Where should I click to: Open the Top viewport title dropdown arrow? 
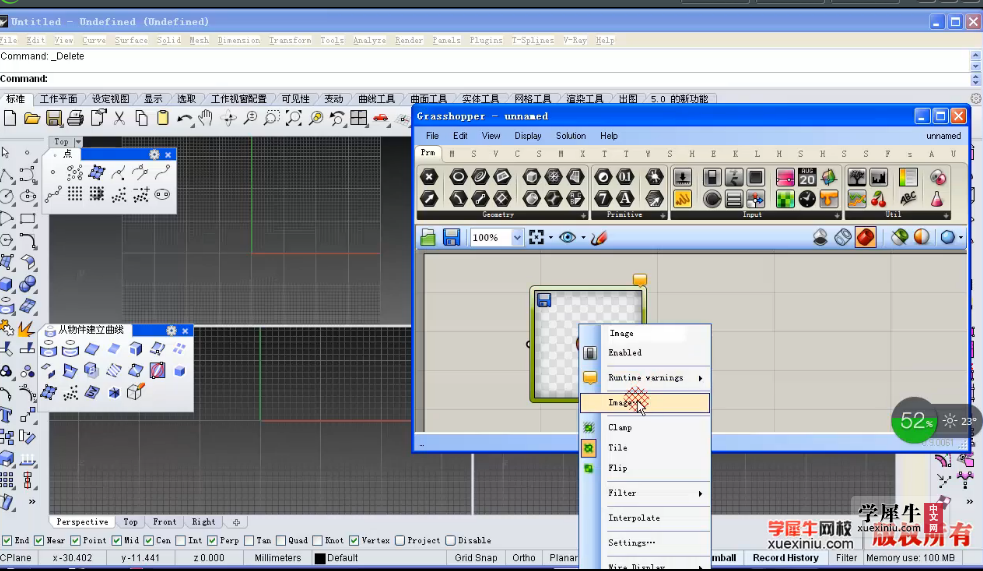(78, 142)
